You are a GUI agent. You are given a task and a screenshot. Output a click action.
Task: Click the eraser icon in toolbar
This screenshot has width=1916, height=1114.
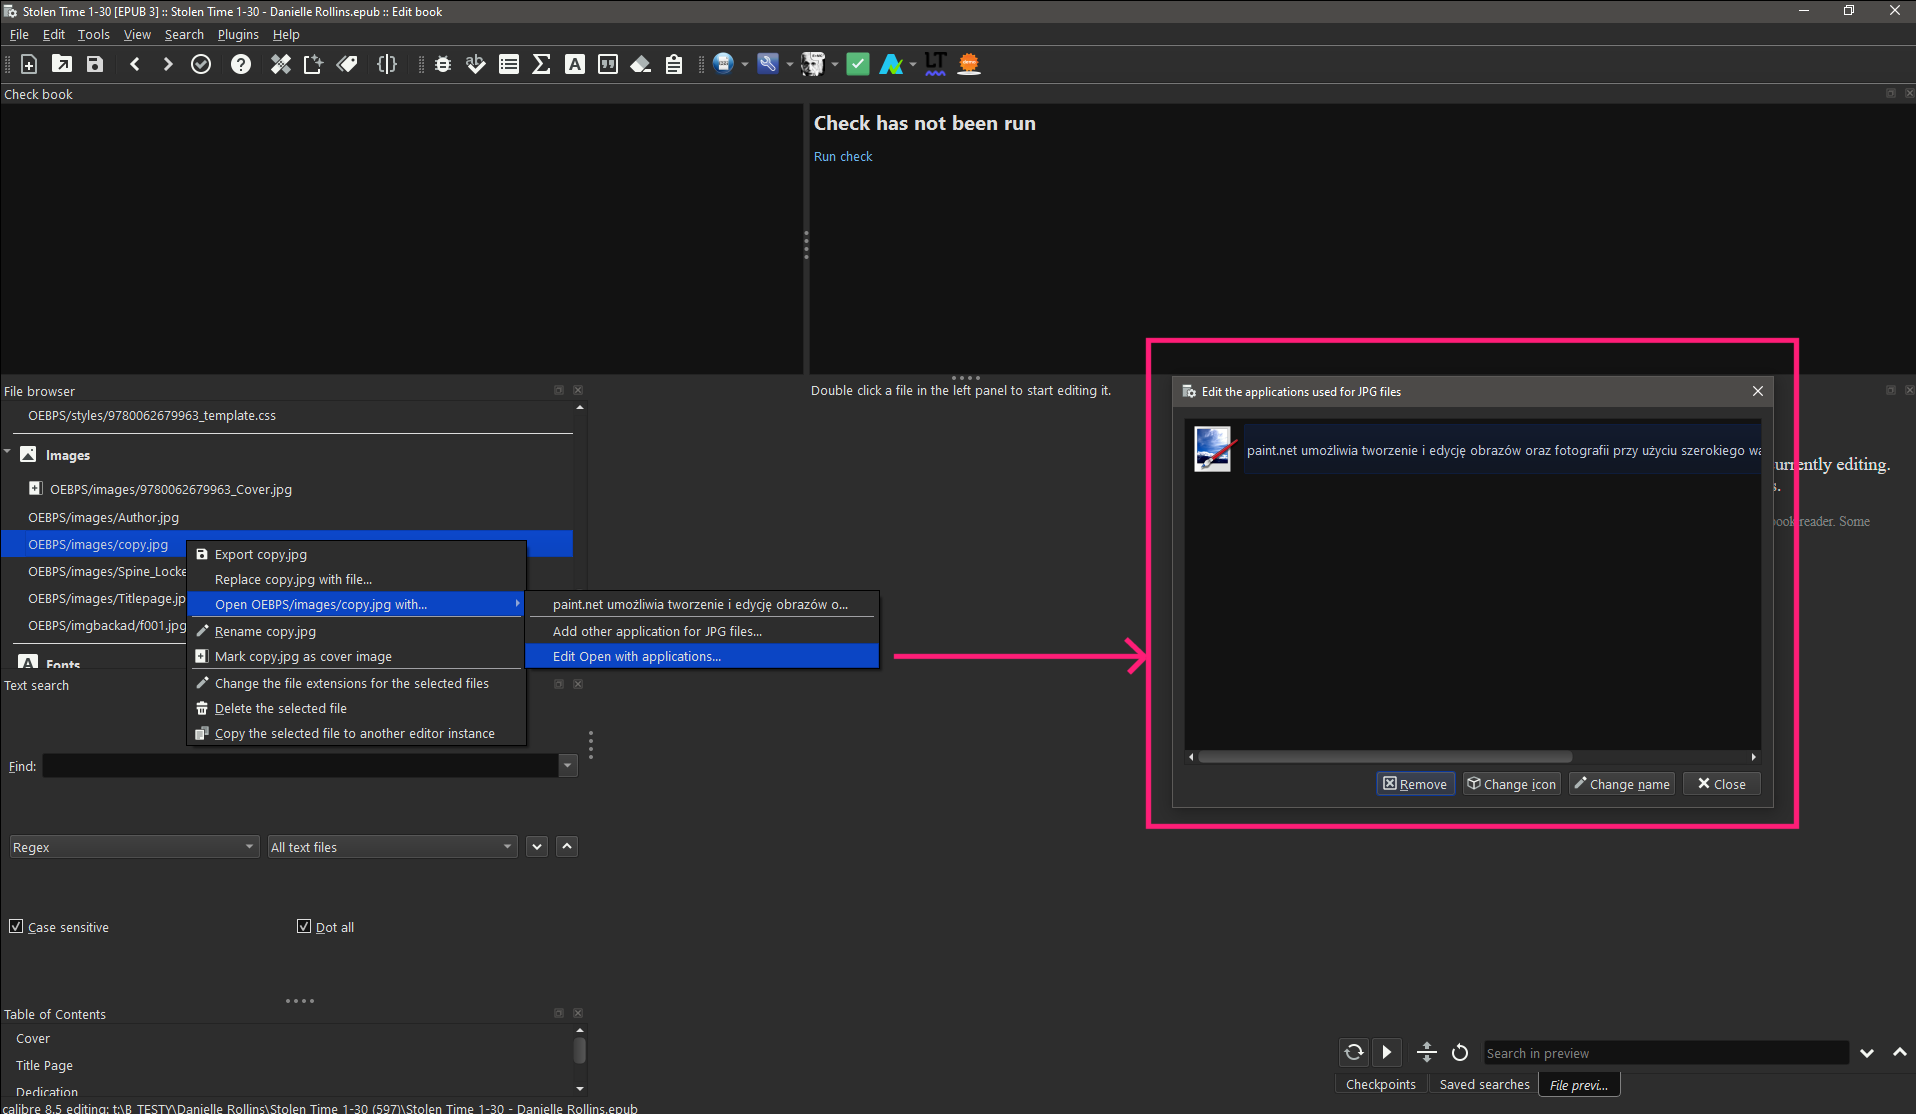point(641,64)
